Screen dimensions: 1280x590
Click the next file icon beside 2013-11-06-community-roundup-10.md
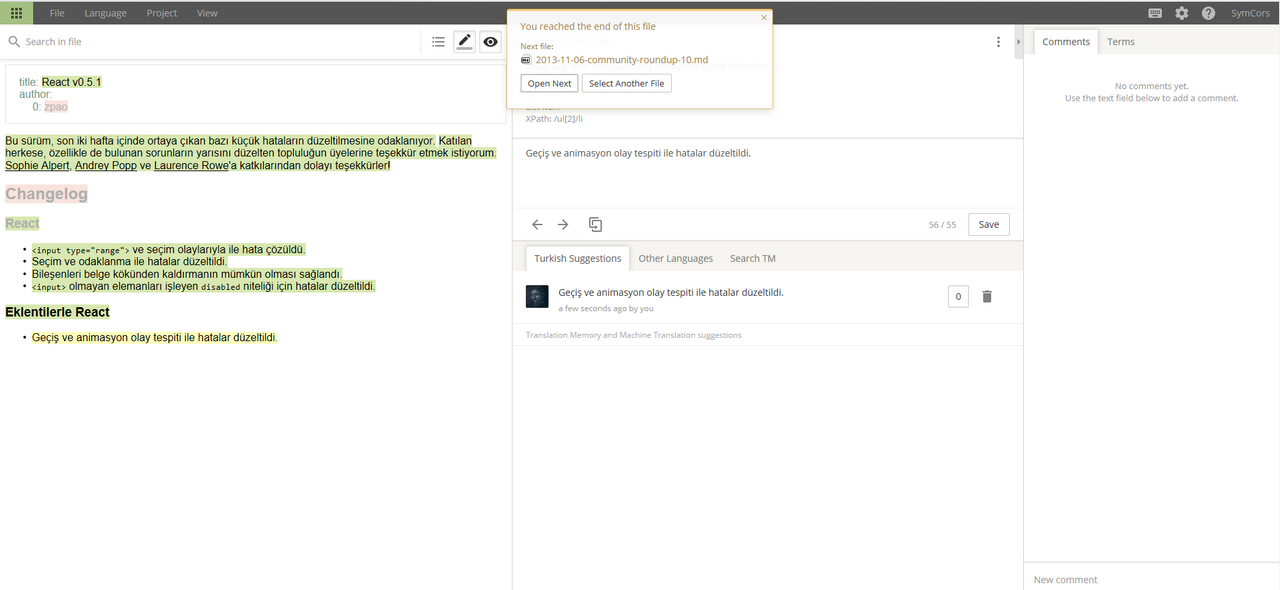pos(526,60)
